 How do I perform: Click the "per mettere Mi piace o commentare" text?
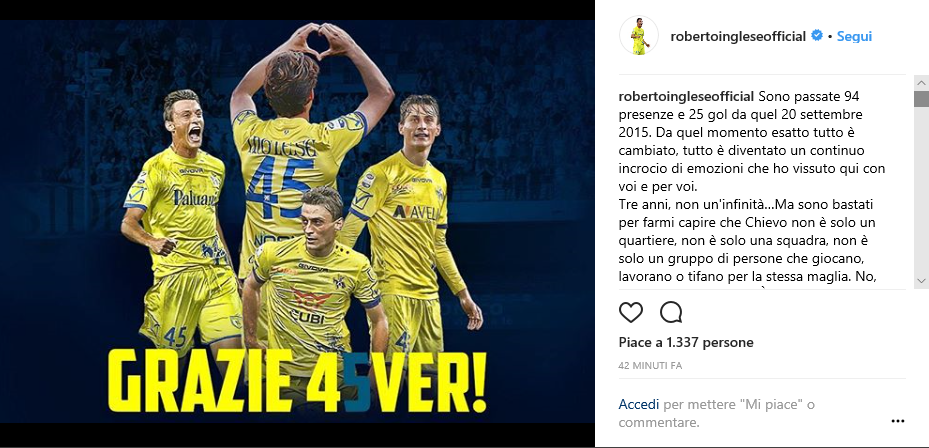(717, 414)
